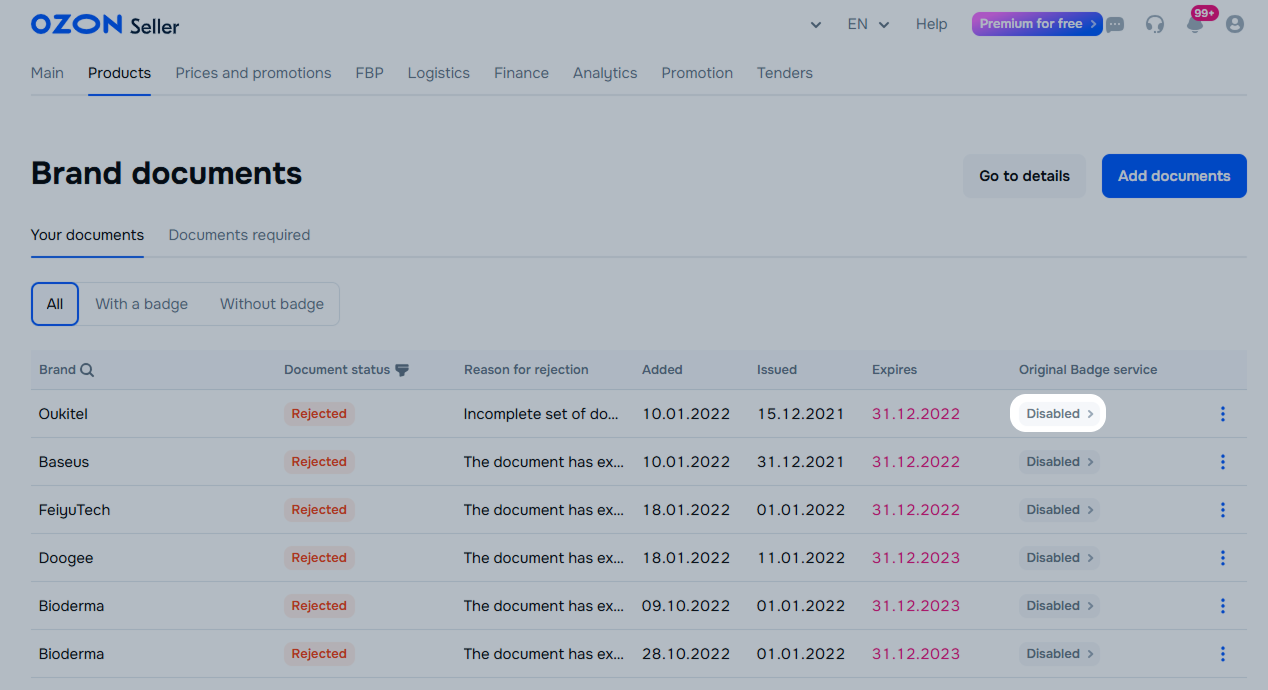Open notifications bell with 99+ badge
The height and width of the screenshot is (690, 1268).
coord(1195,24)
